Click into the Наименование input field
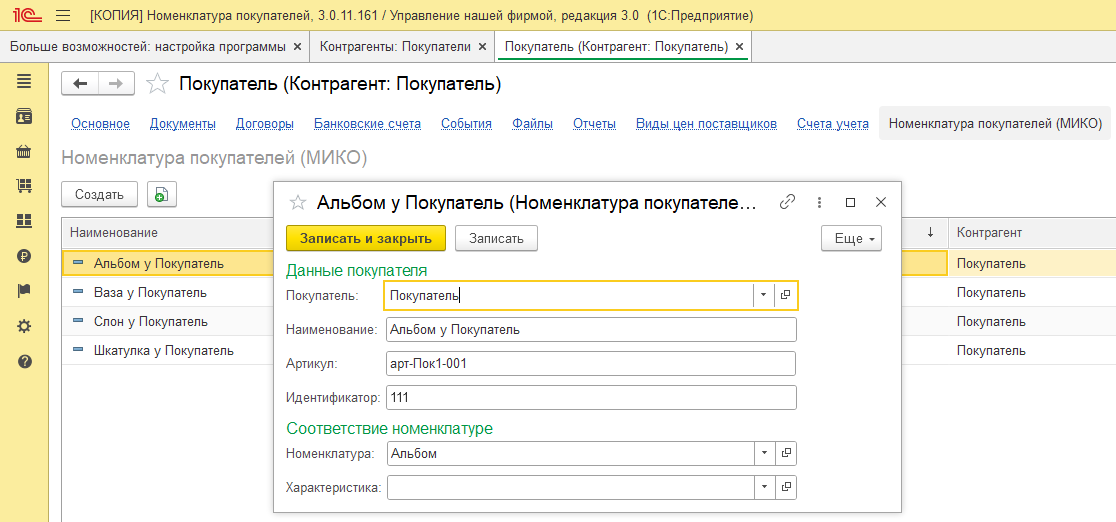 [591, 330]
